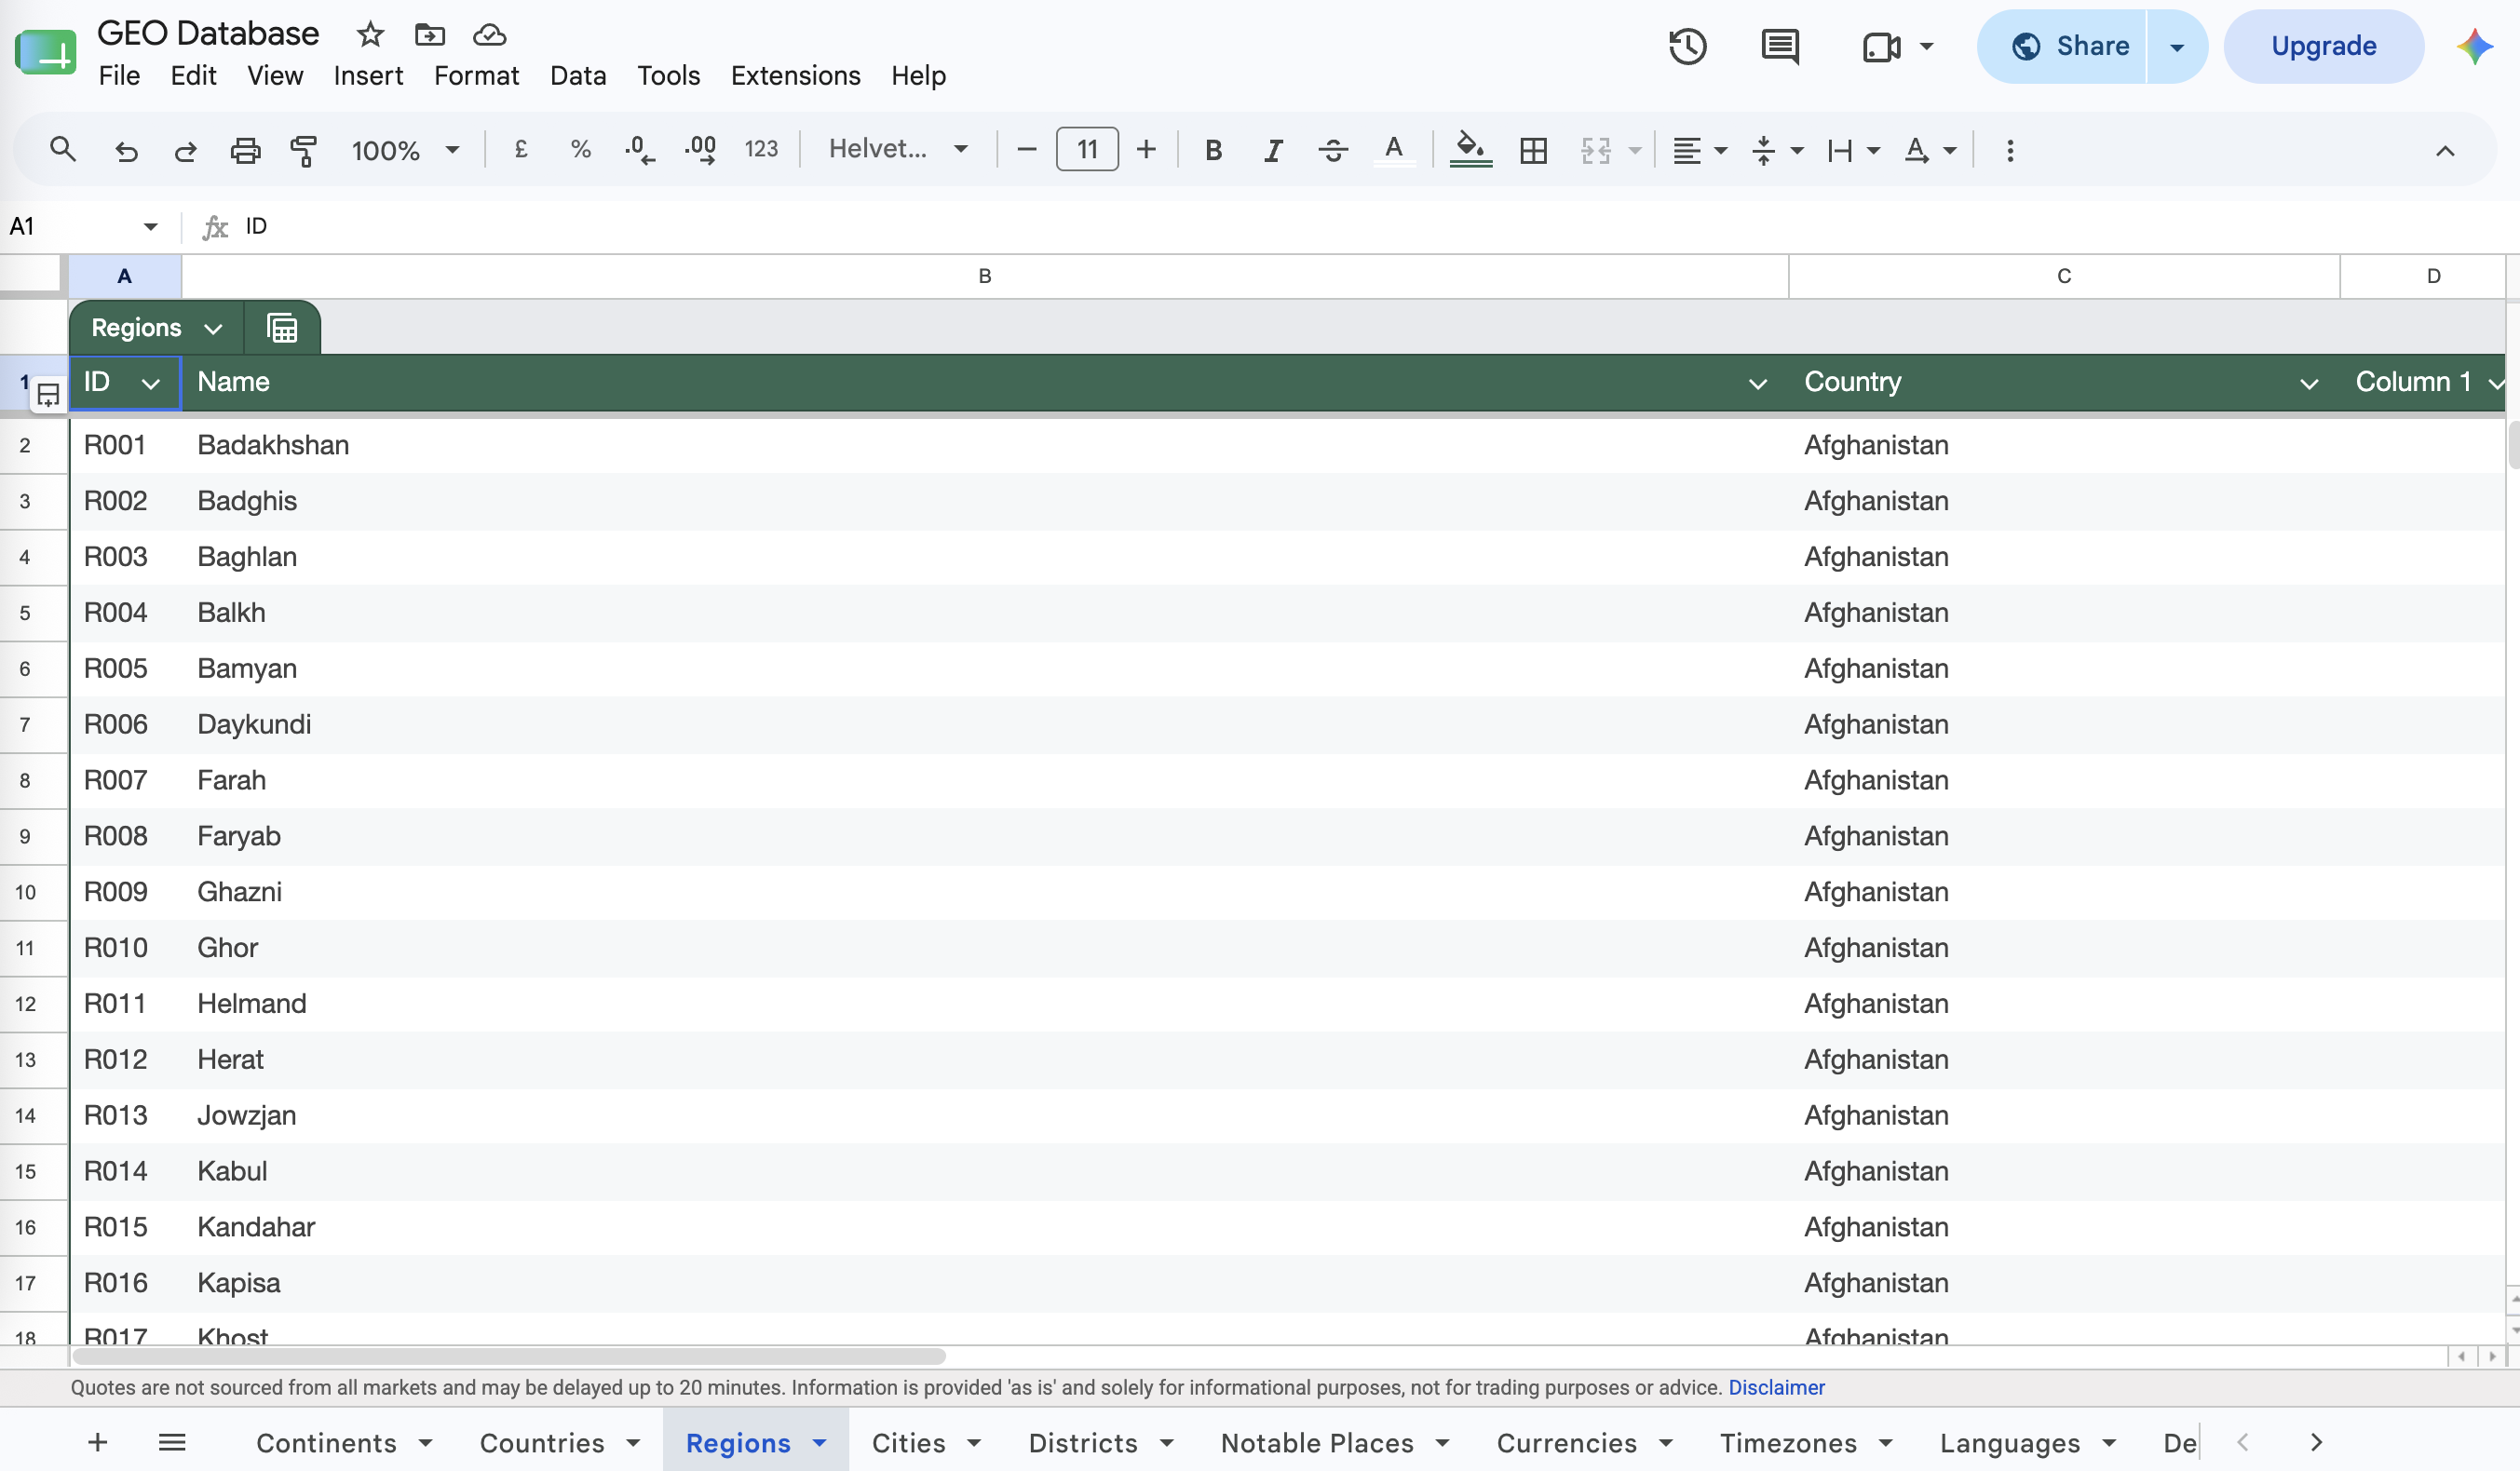Toggle bold formatting
The width and height of the screenshot is (2520, 1471).
coord(1213,150)
